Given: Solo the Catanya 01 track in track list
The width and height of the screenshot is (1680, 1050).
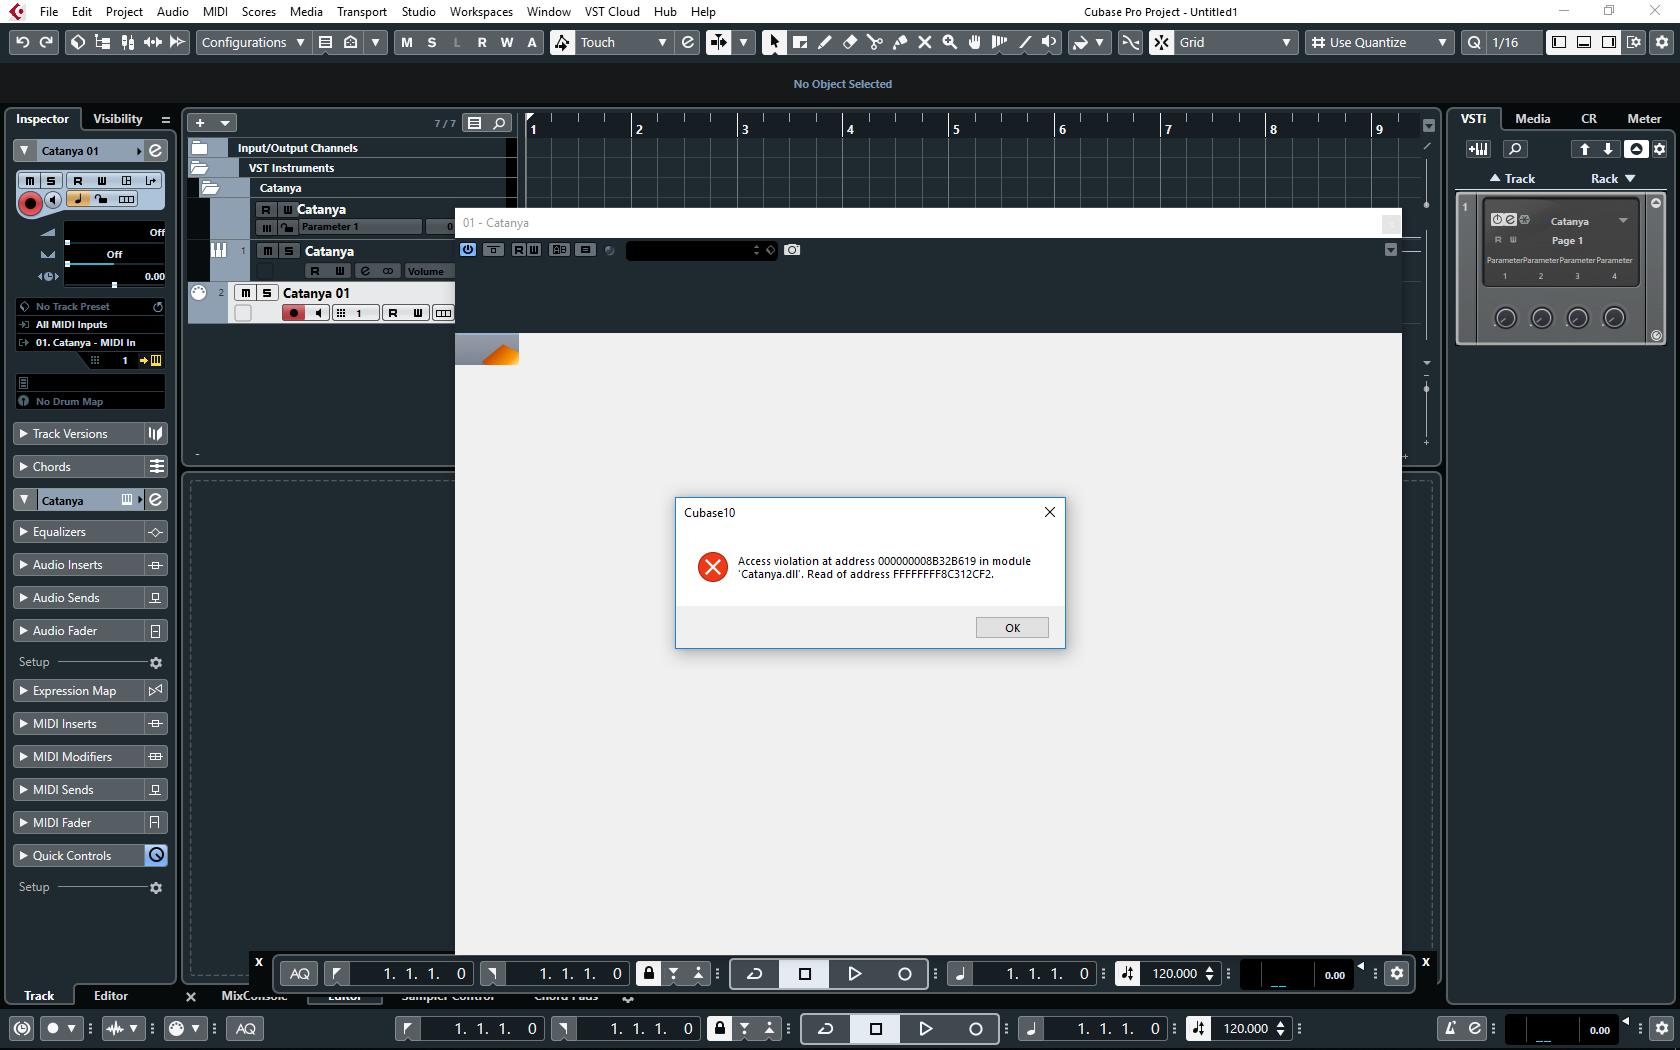Looking at the screenshot, I should pos(267,293).
